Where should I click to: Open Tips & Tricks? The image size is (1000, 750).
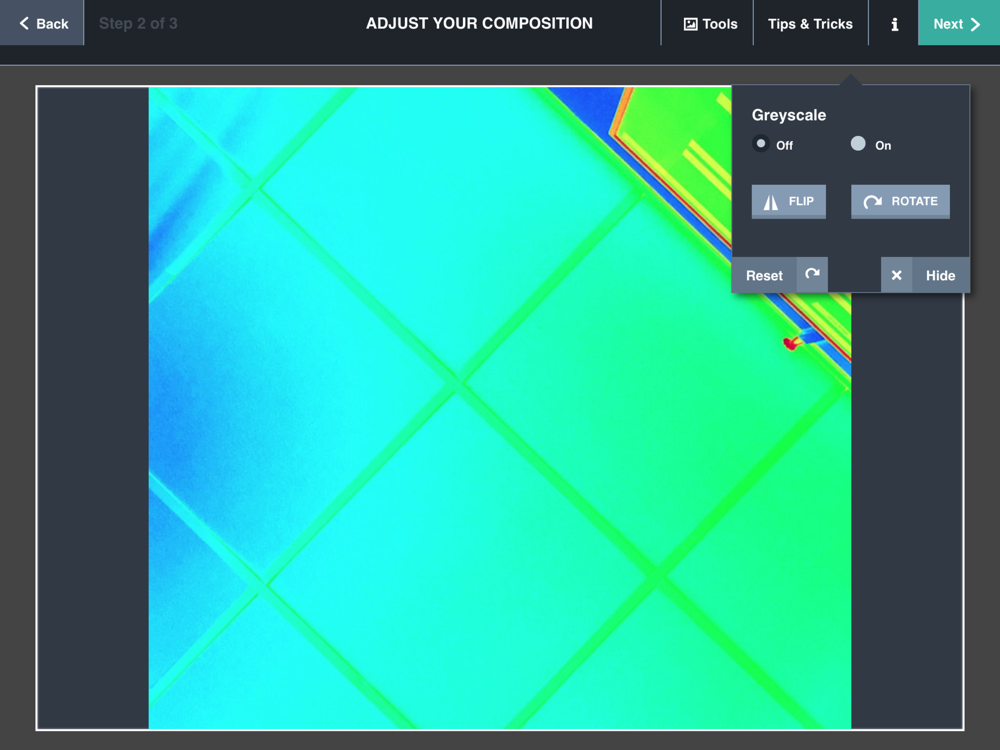[810, 23]
